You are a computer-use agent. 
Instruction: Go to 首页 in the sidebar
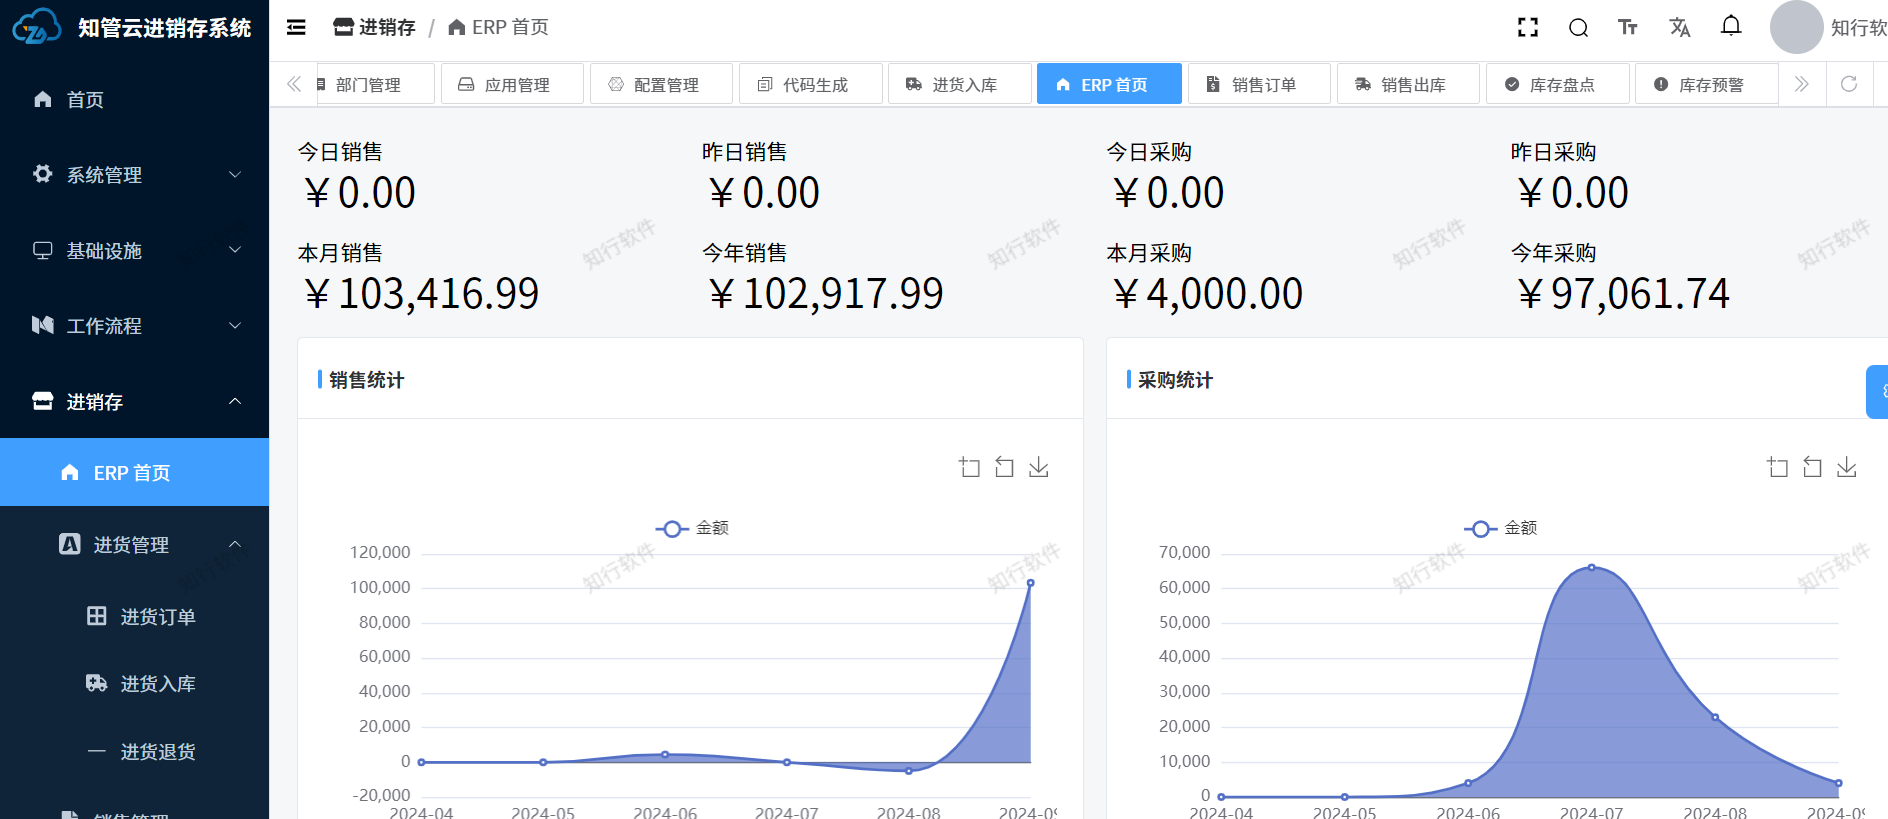pos(84,100)
